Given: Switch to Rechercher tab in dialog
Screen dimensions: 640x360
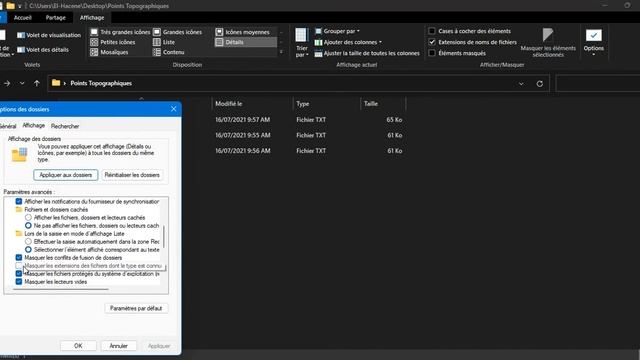Looking at the screenshot, I should tap(65, 126).
